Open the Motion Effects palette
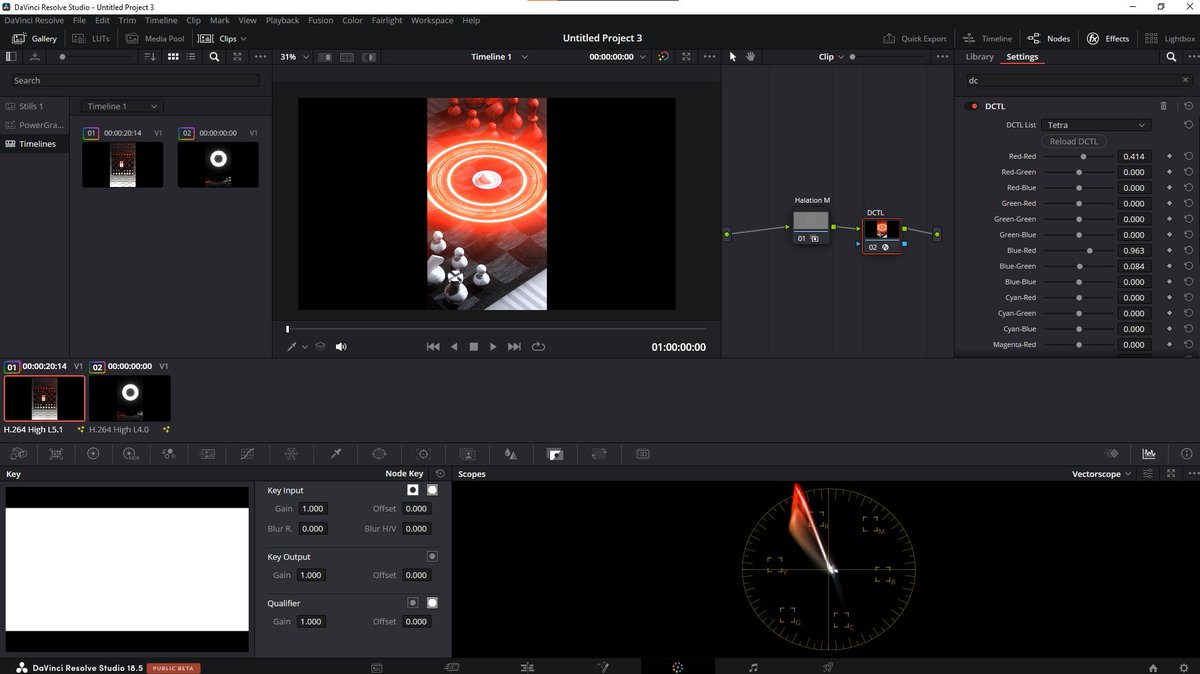Image resolution: width=1200 pixels, height=674 pixels. [208, 454]
